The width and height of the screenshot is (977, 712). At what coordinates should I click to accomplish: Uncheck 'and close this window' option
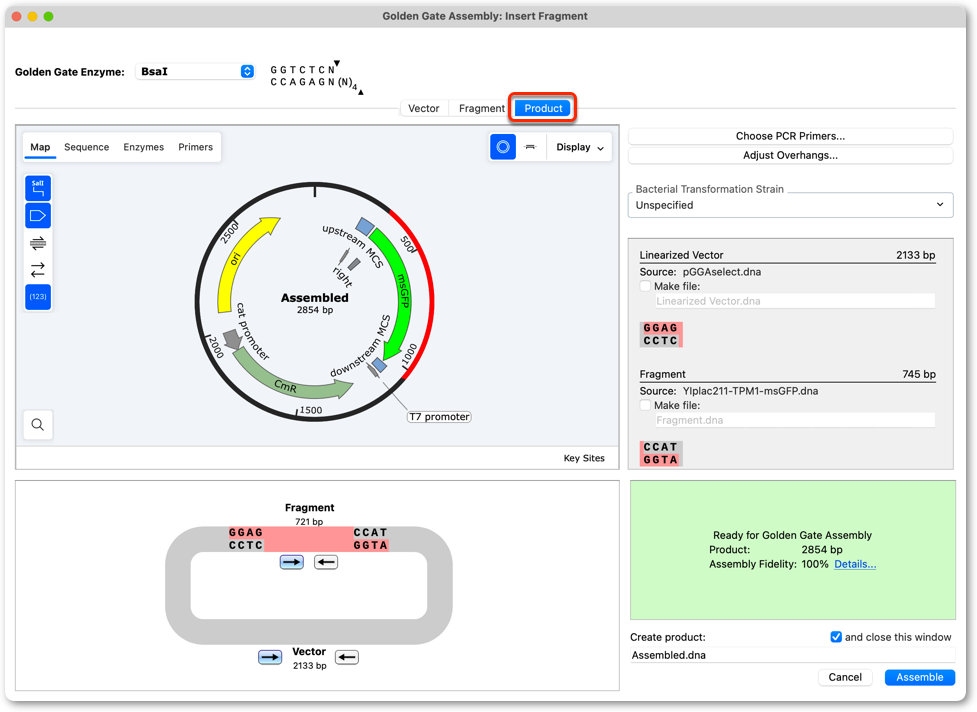[x=836, y=637]
